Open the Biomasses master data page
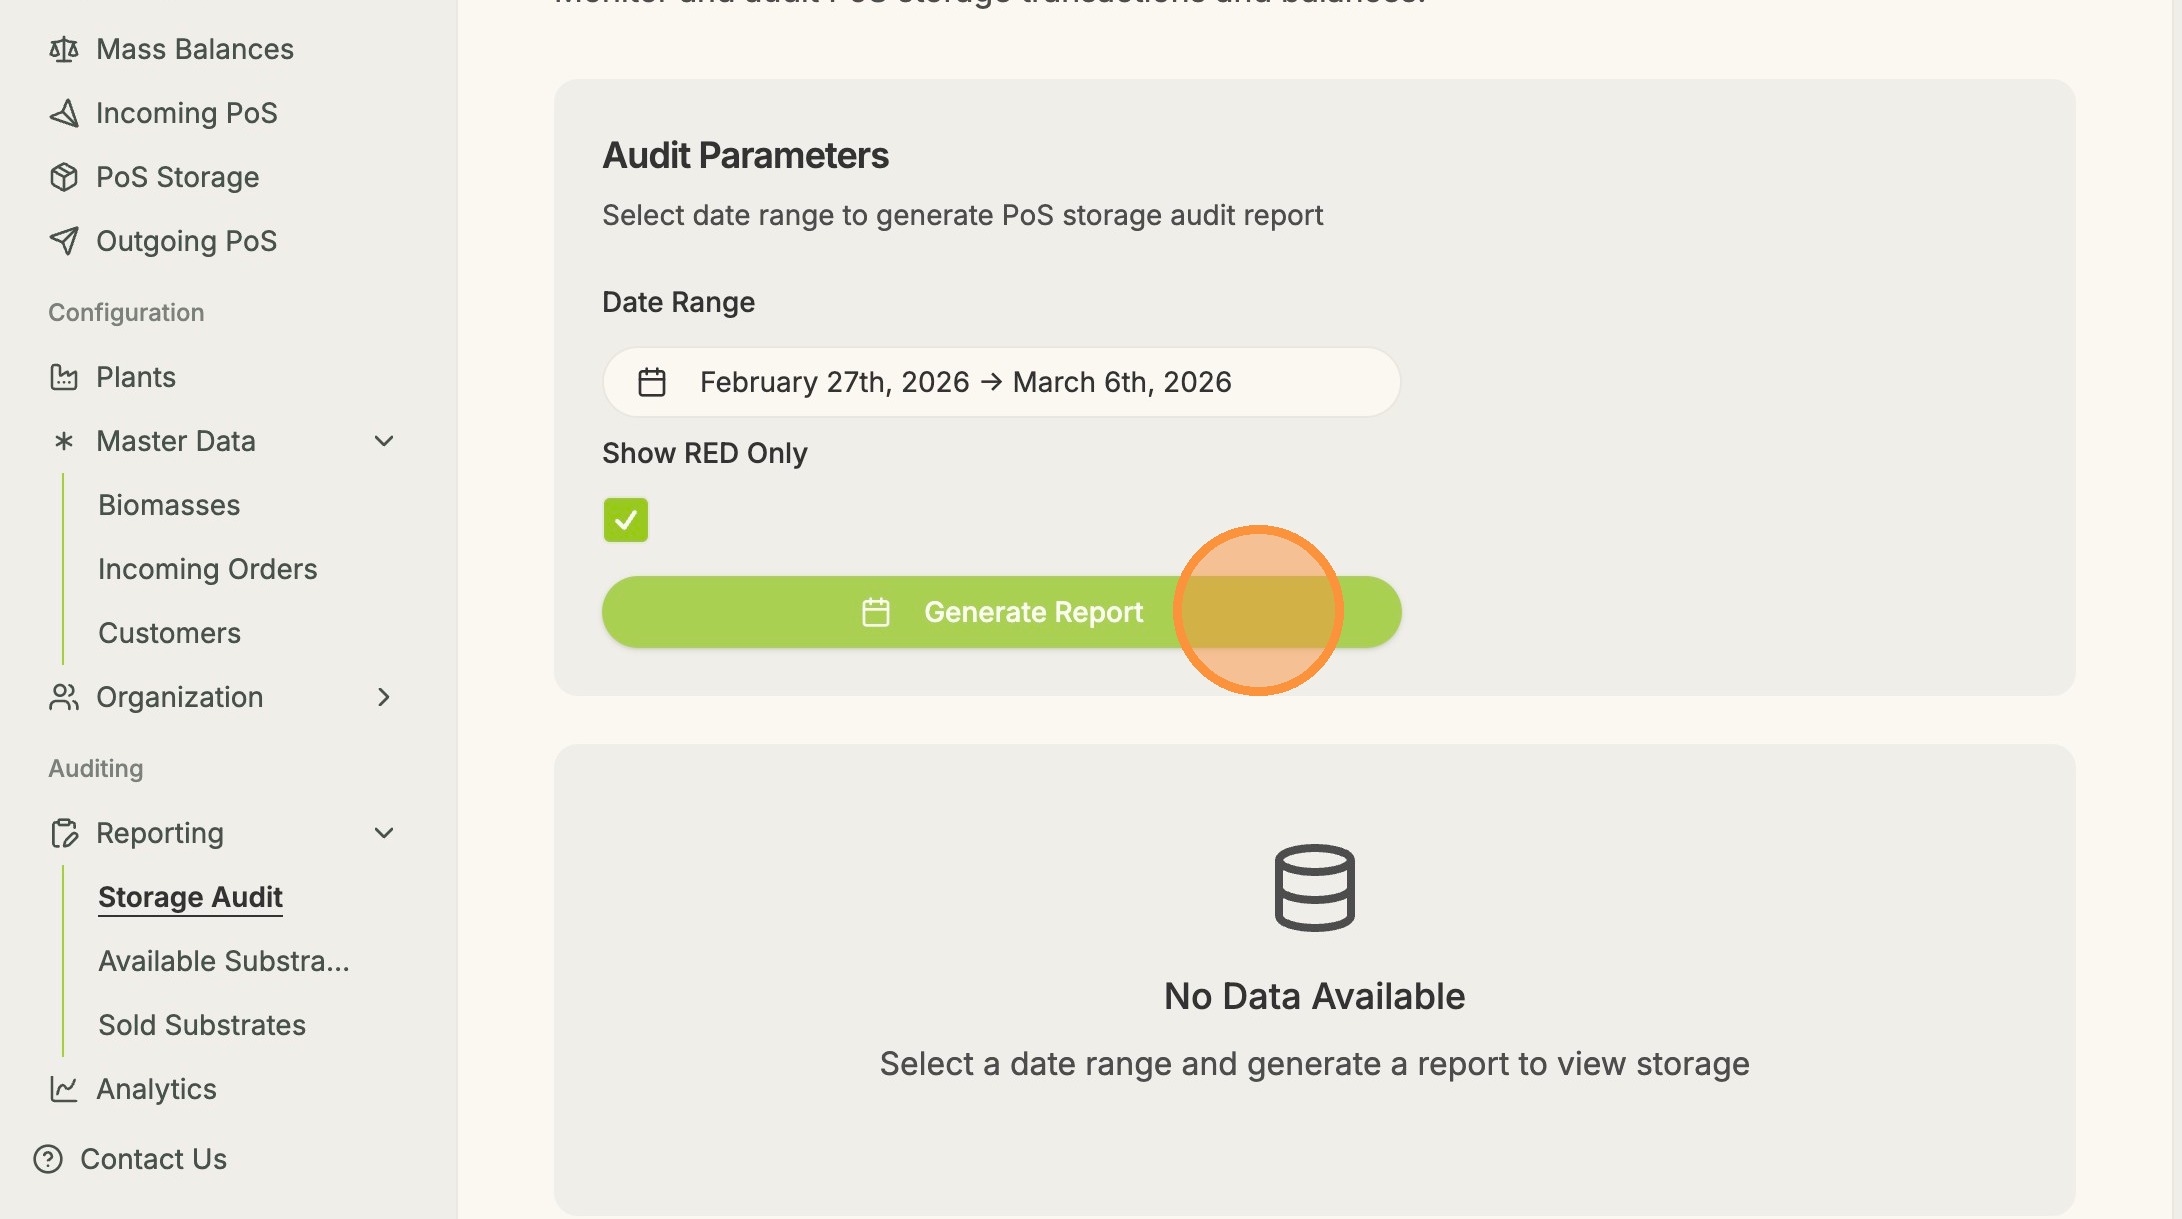The width and height of the screenshot is (2182, 1219). [169, 505]
